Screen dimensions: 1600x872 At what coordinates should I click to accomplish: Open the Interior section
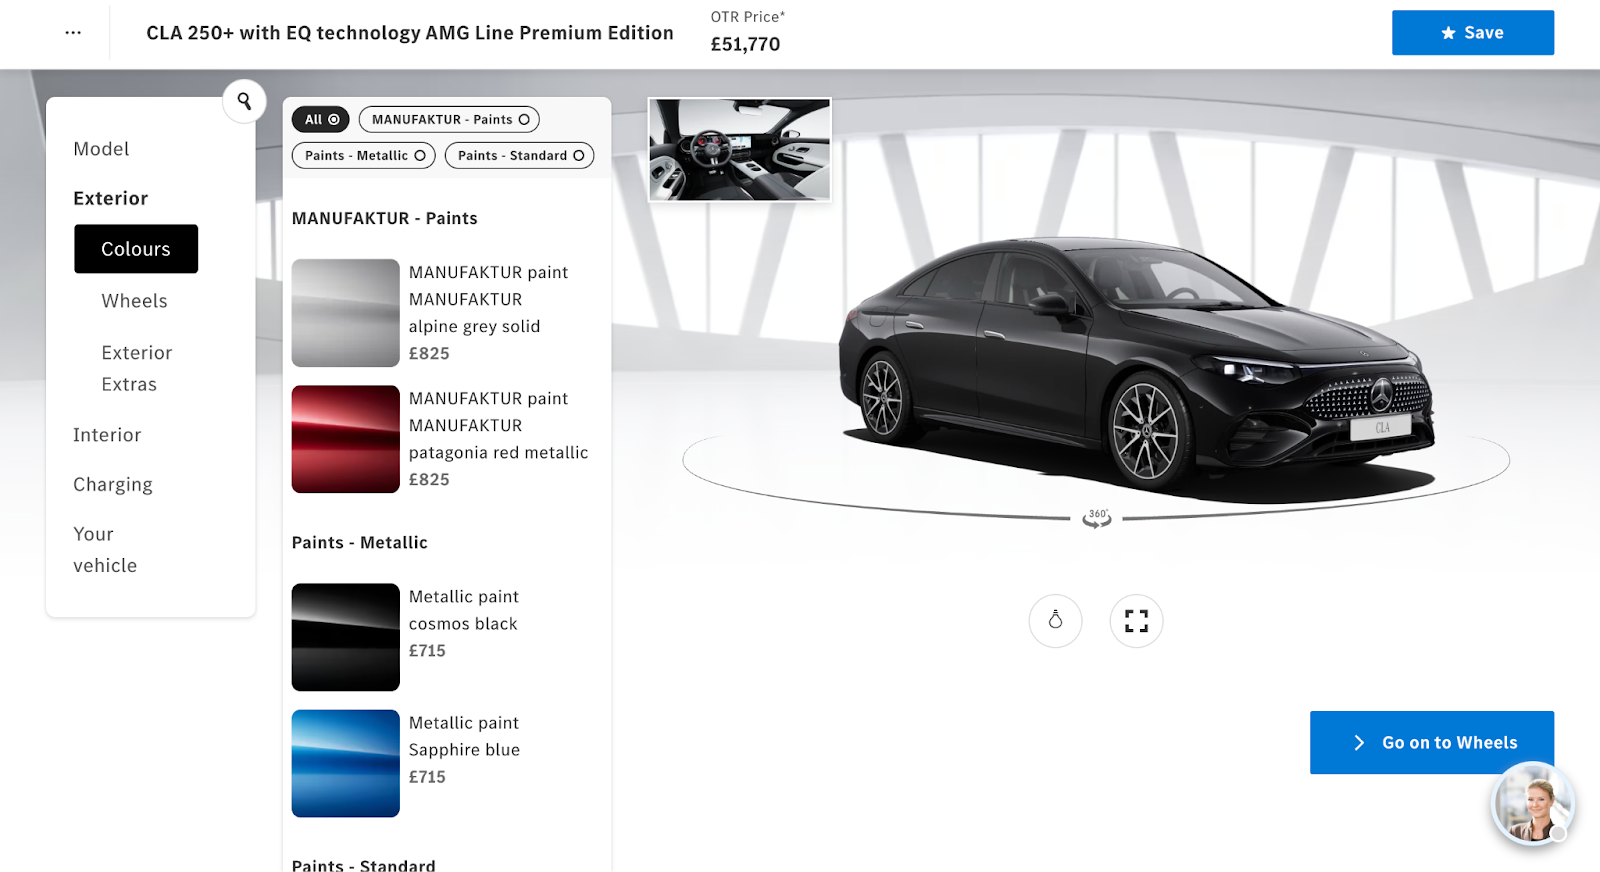pos(107,435)
